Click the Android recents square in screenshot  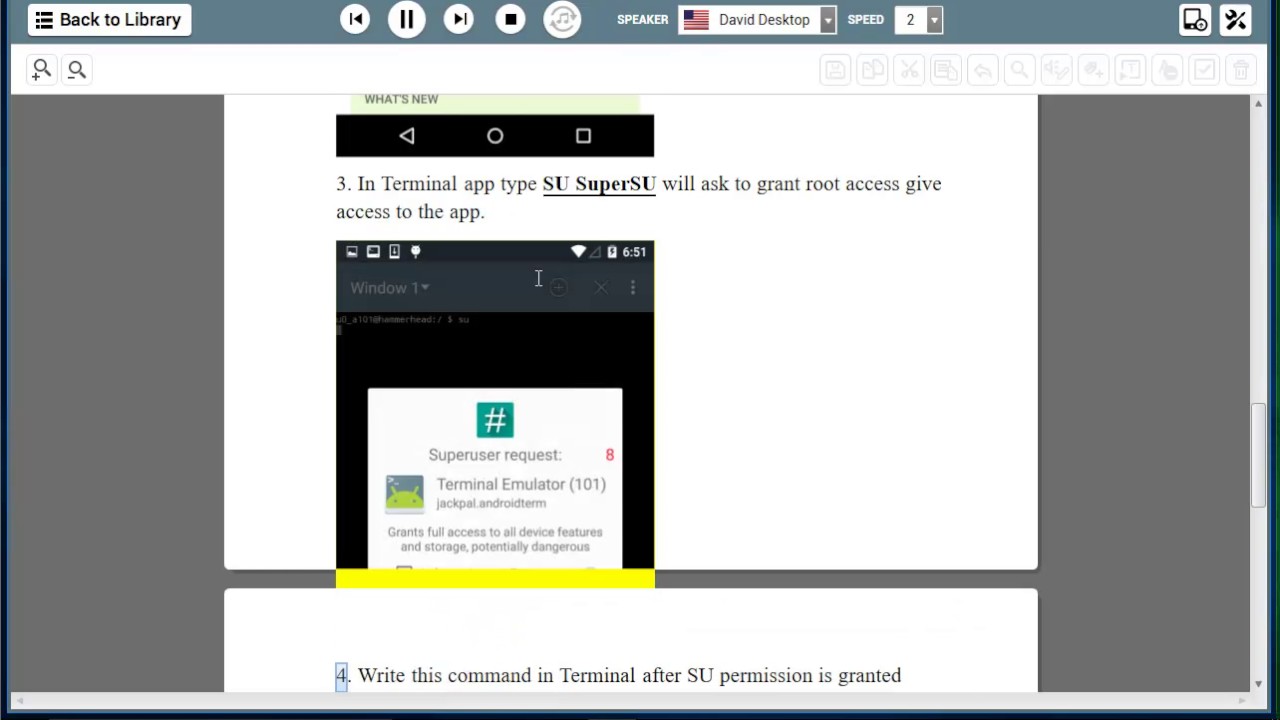coord(584,136)
